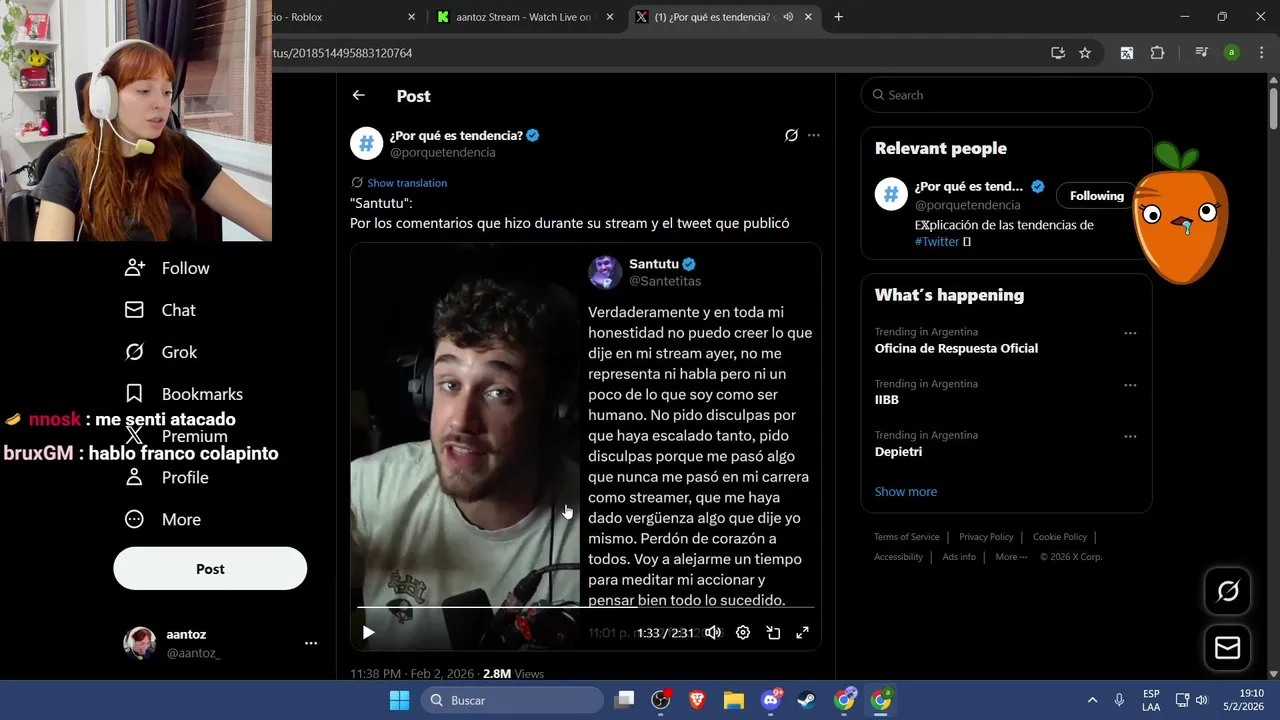The width and height of the screenshot is (1280, 720).
Task: Open Grok icon beside the post menu
Action: (x=791, y=135)
